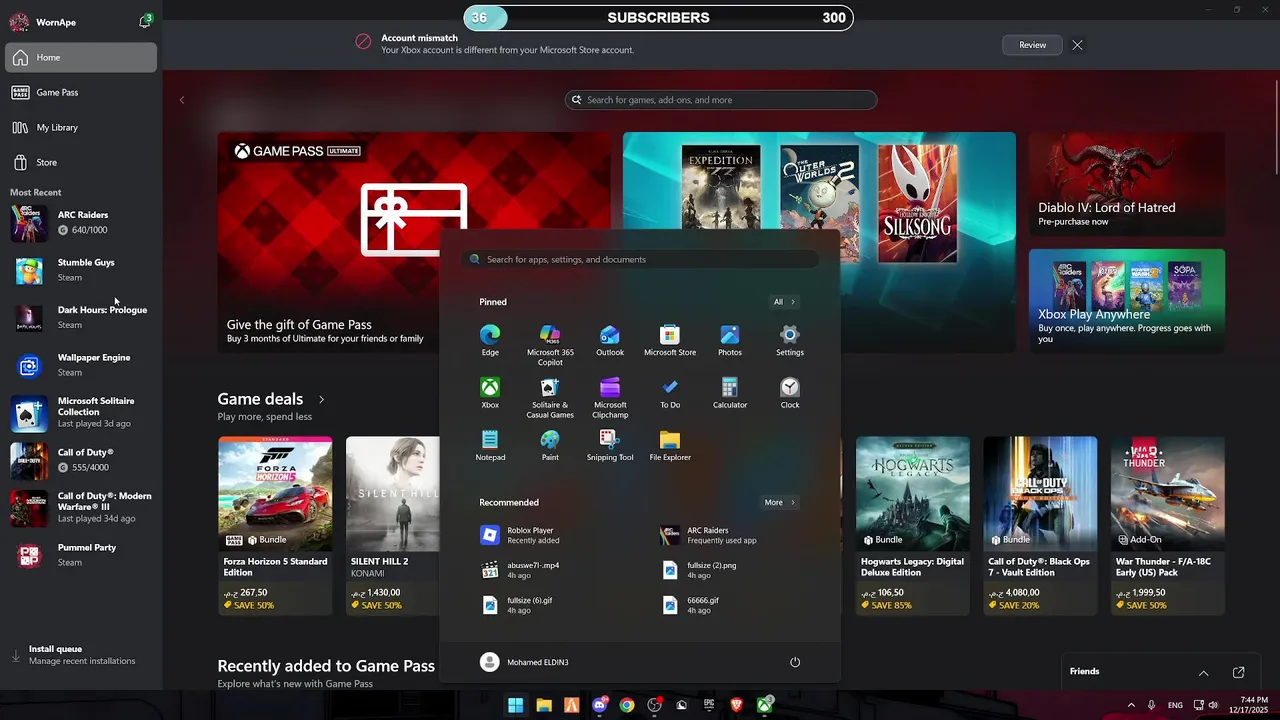Open the ENG language switcher
This screenshot has width=1280, height=720.
point(1175,705)
